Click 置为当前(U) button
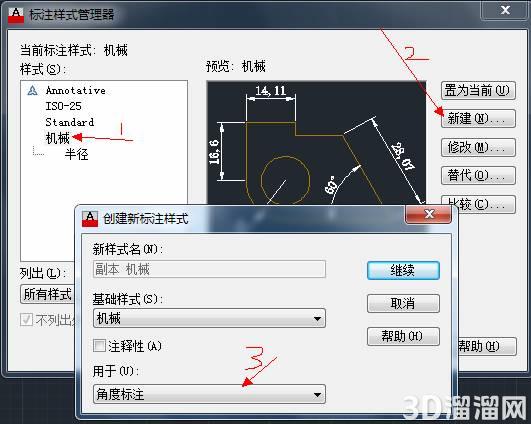Image resolution: width=531 pixels, height=424 pixels. [478, 90]
